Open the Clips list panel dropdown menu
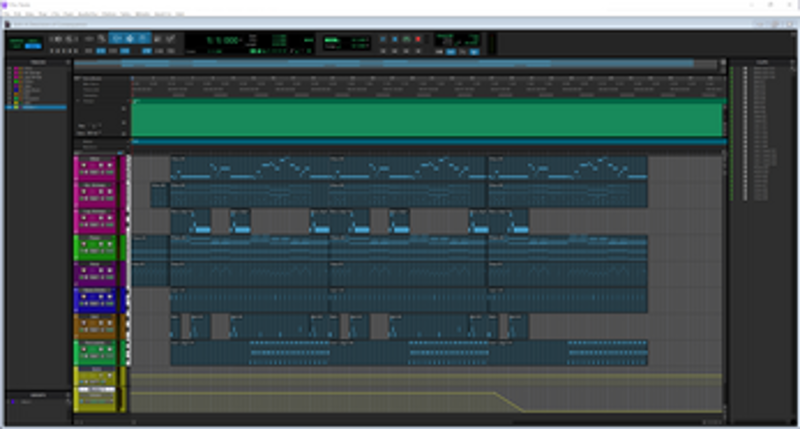This screenshot has height=429, width=800. (x=793, y=62)
